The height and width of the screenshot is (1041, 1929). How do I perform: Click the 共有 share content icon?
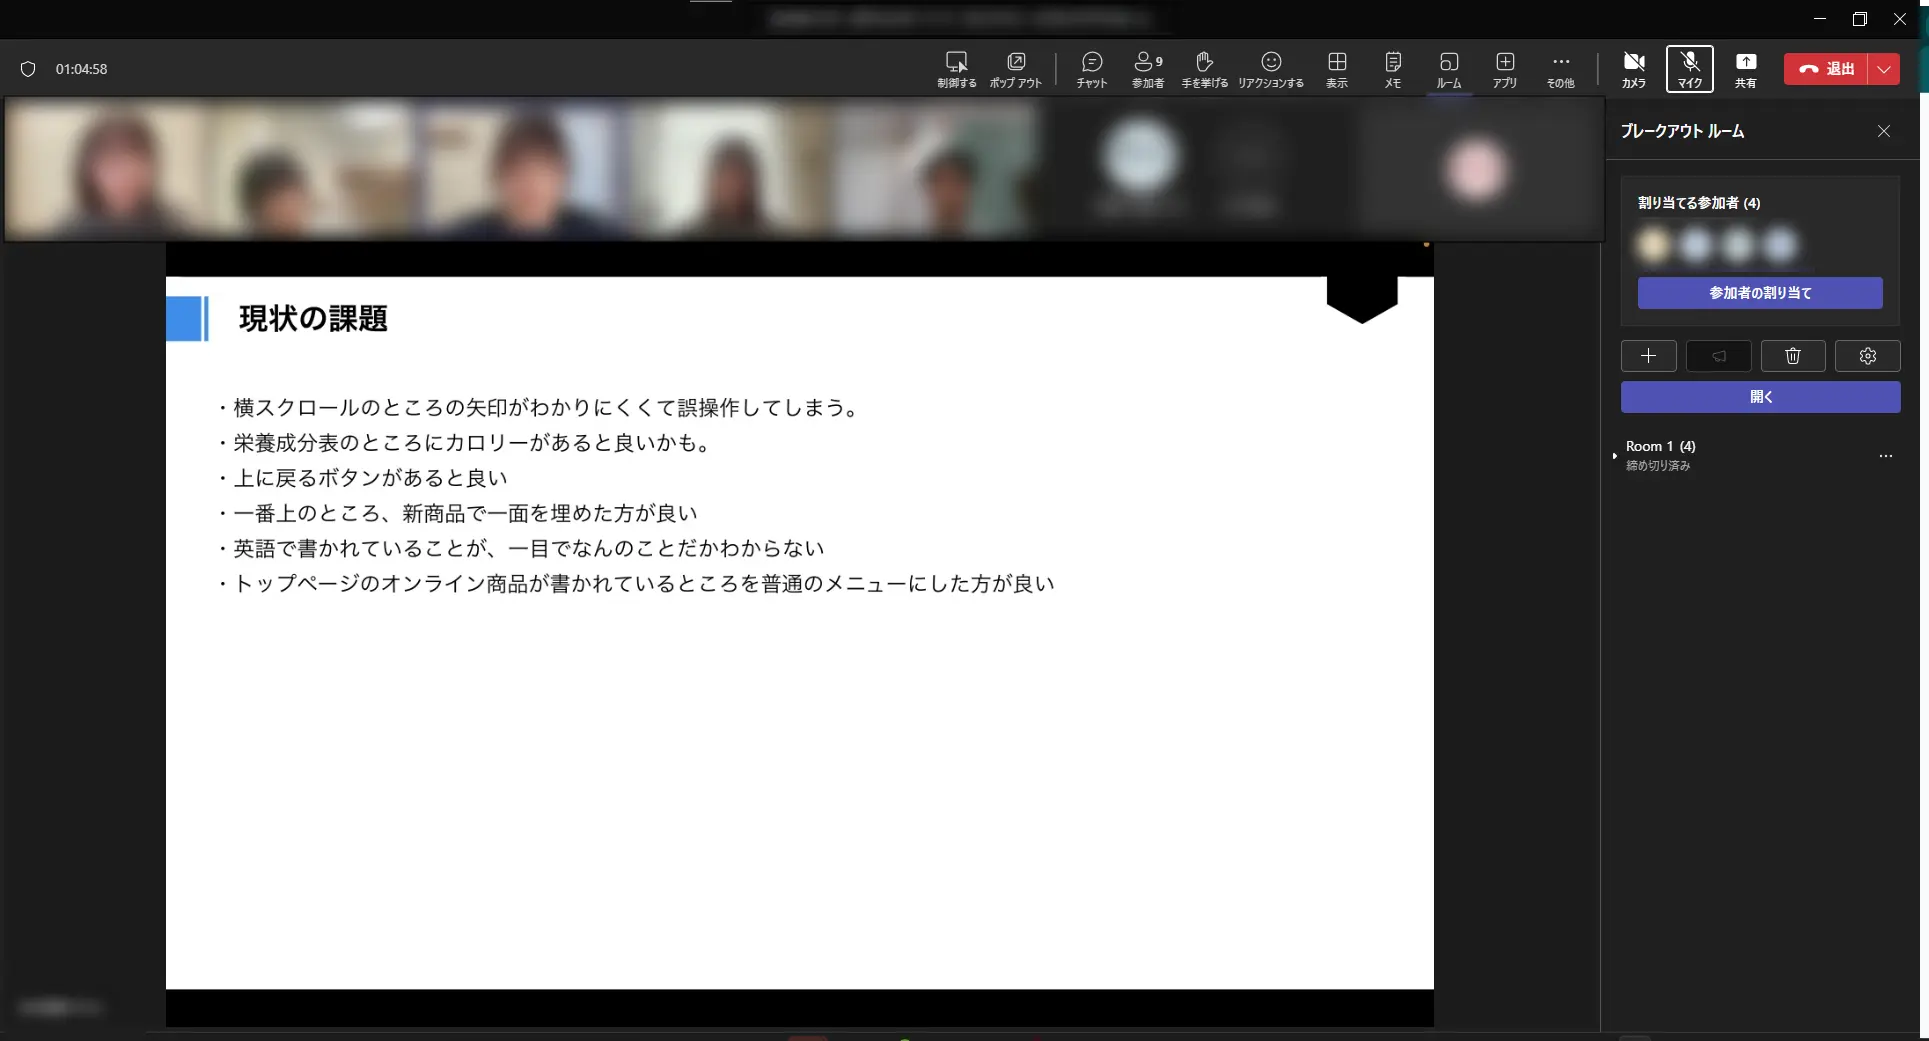[x=1746, y=69]
